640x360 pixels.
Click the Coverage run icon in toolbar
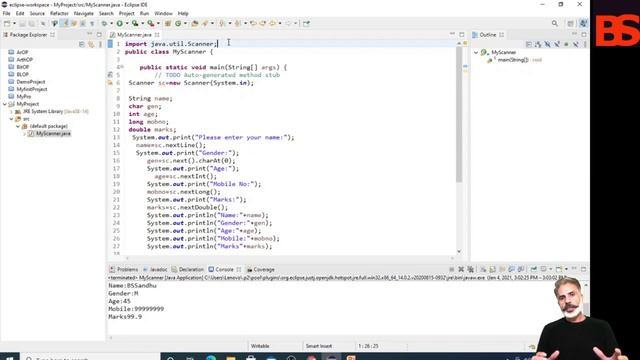(135, 23)
